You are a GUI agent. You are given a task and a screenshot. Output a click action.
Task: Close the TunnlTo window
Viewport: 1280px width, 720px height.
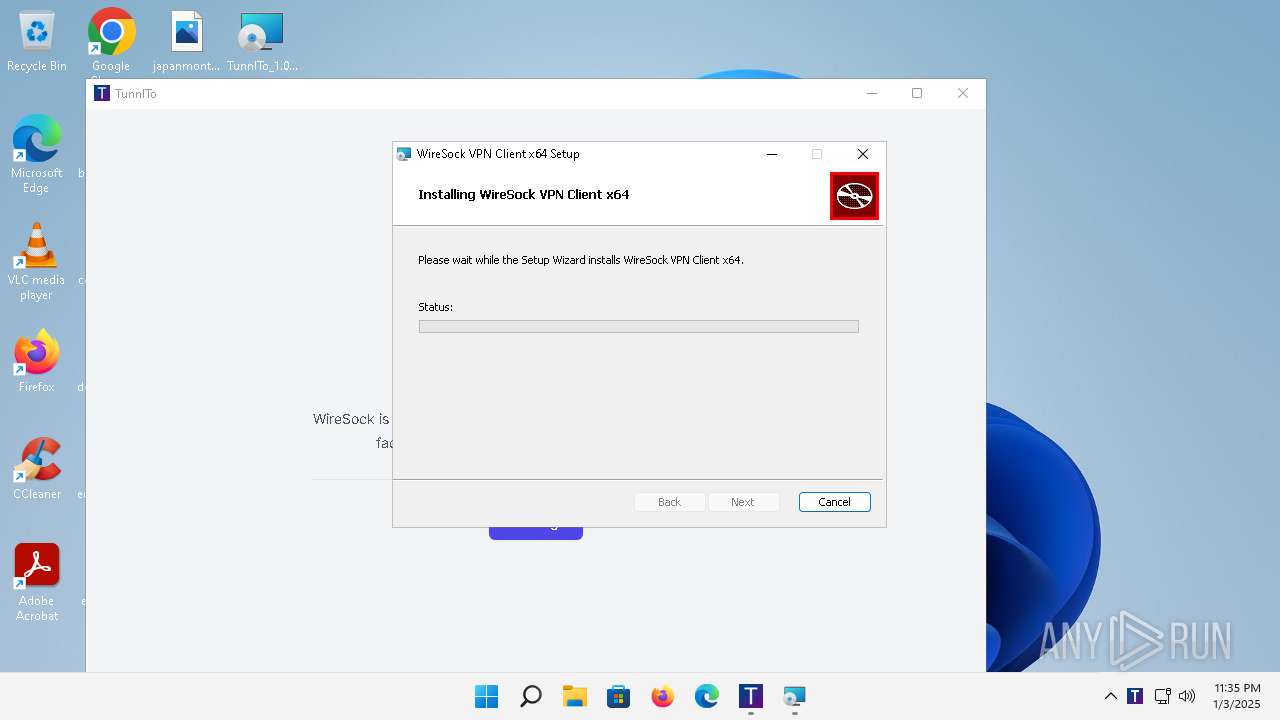(963, 93)
